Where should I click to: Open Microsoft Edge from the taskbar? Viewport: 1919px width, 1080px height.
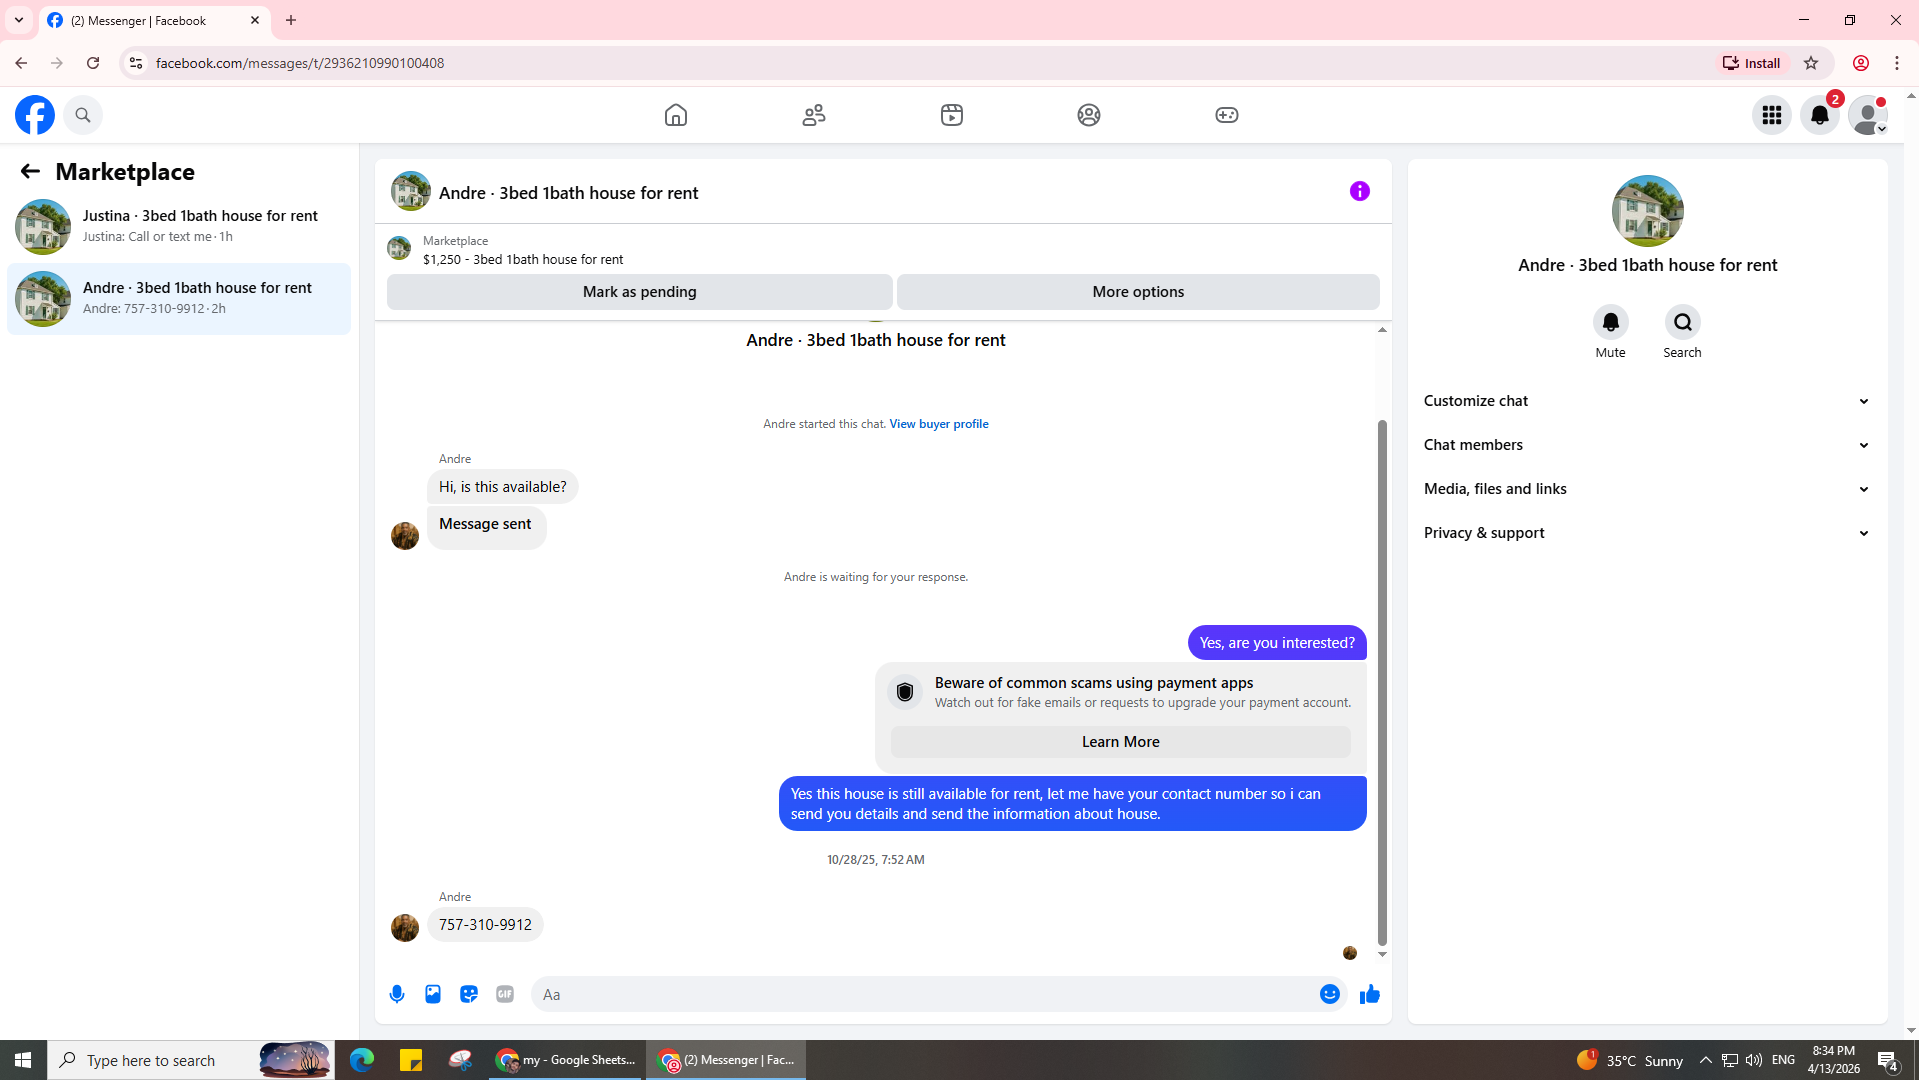362,1060
